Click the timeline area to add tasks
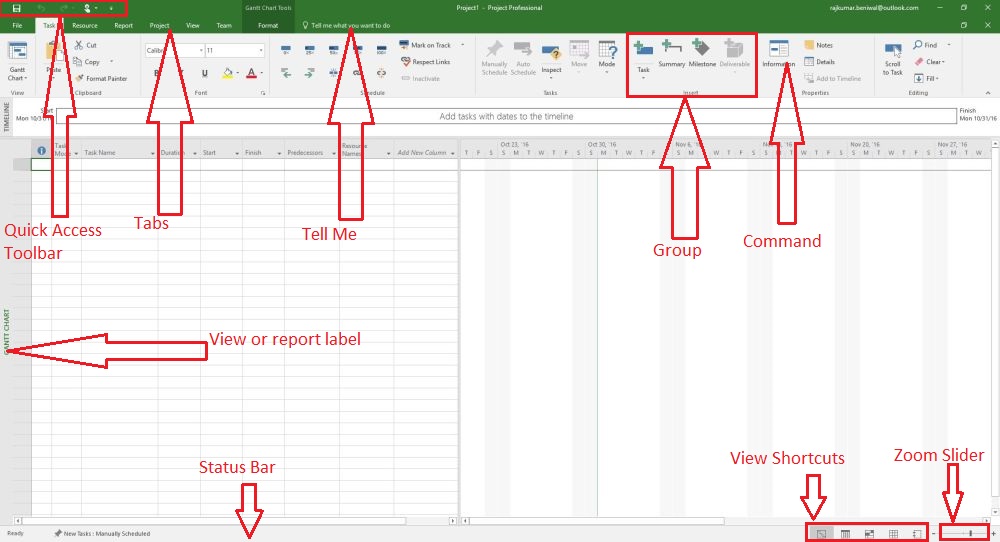1000x542 pixels. click(506, 116)
